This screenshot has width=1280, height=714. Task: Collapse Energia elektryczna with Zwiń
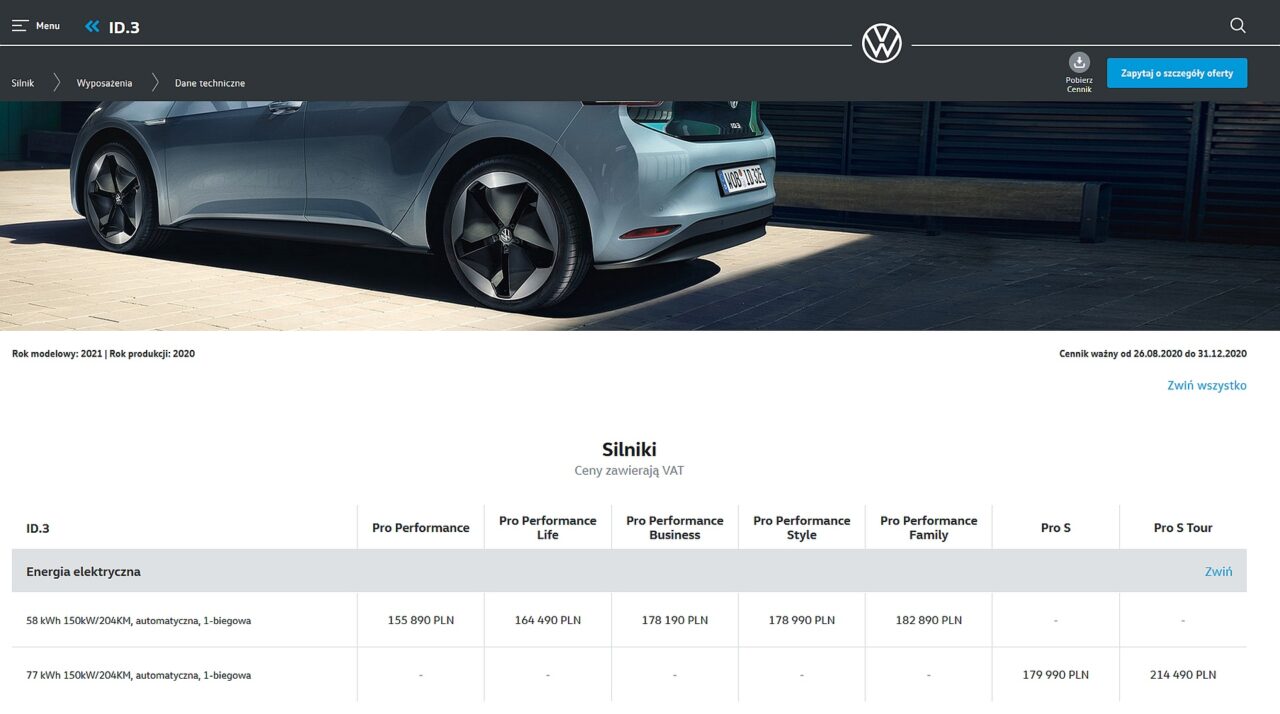(x=1218, y=572)
